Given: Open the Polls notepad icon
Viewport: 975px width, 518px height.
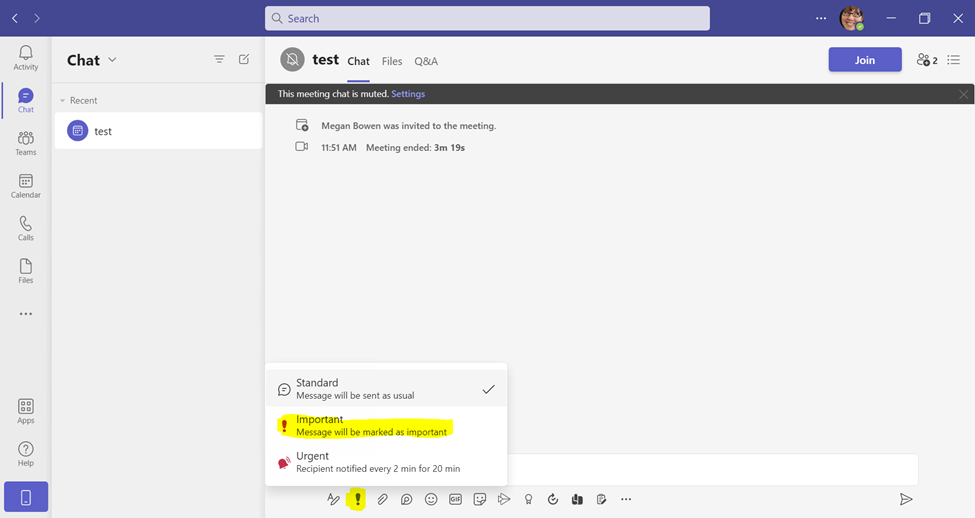Looking at the screenshot, I should 601,499.
